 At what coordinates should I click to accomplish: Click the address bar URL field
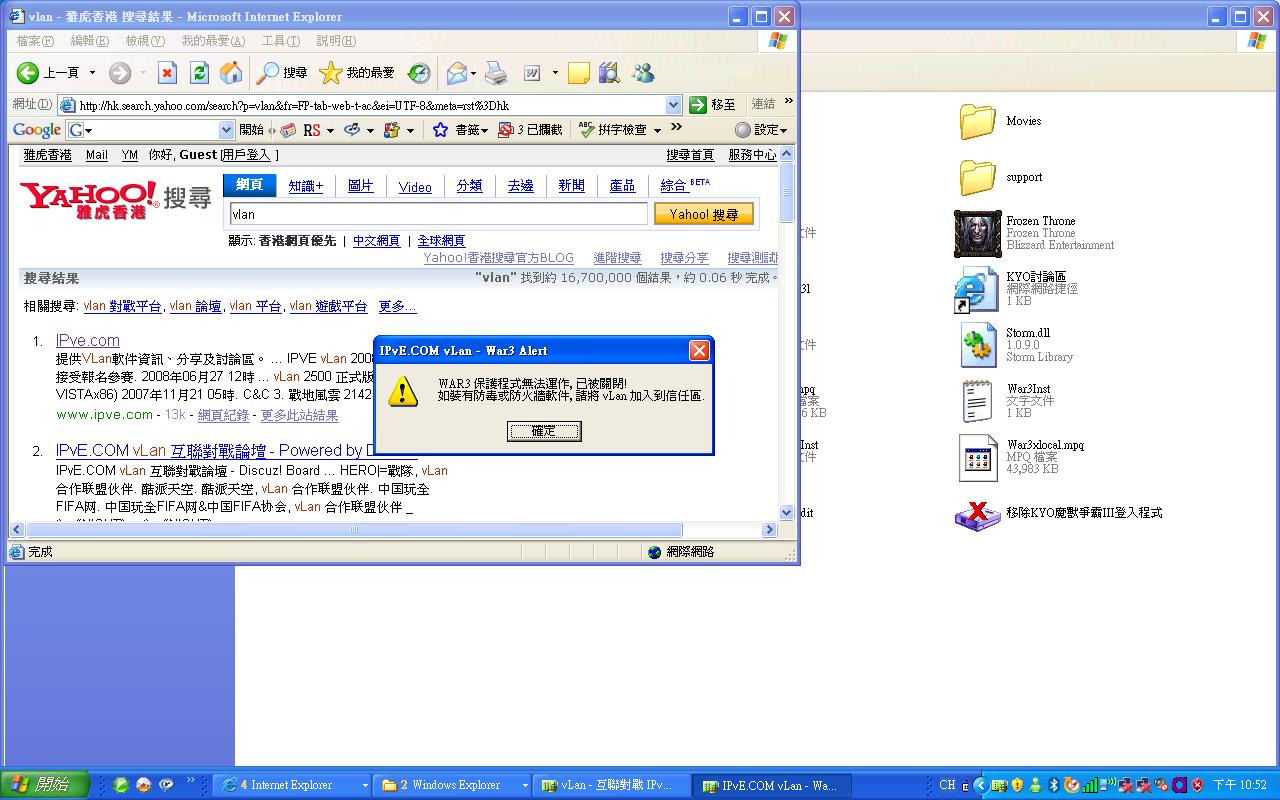[x=370, y=105]
